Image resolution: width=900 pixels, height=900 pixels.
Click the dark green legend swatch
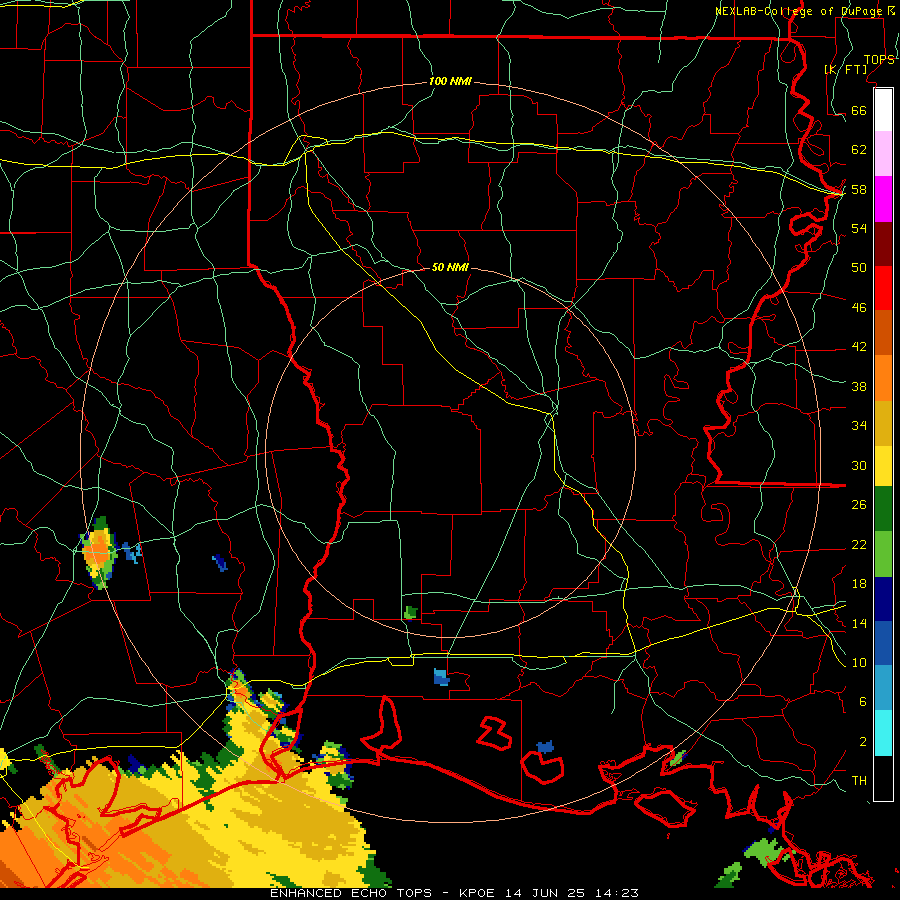tap(883, 509)
